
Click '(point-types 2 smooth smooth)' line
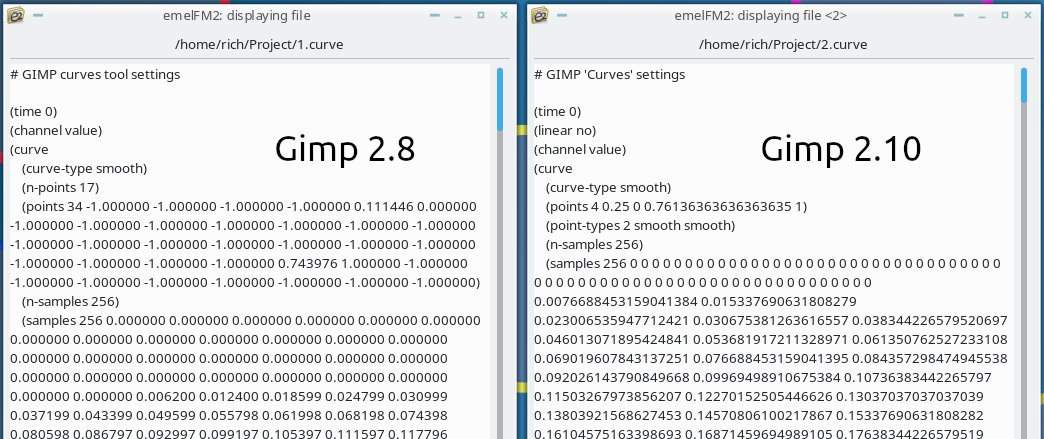pyautogui.click(x=640, y=225)
